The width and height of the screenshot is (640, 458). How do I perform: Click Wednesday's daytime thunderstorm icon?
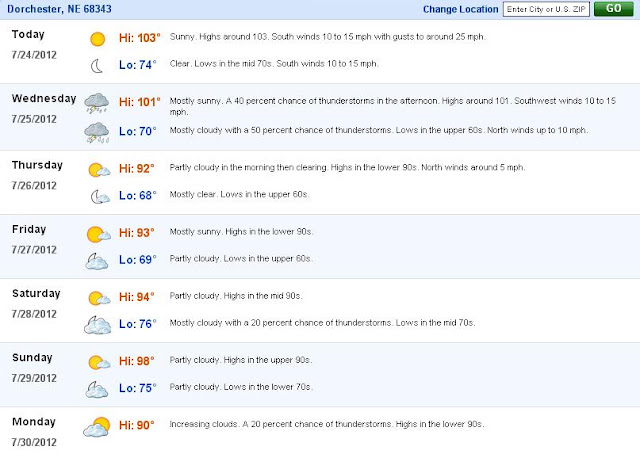96,103
